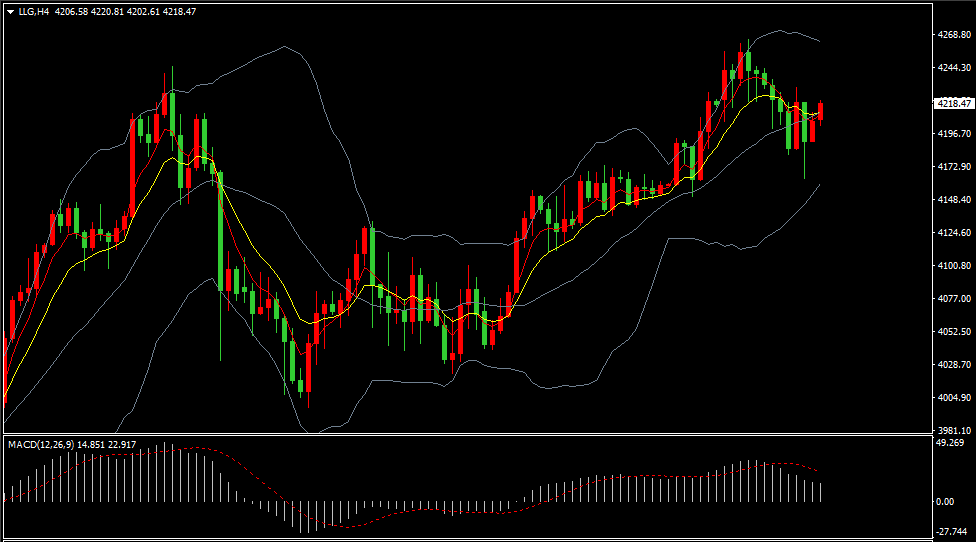
Task: Click the 4004.90 price axis label
Action: tap(953, 398)
